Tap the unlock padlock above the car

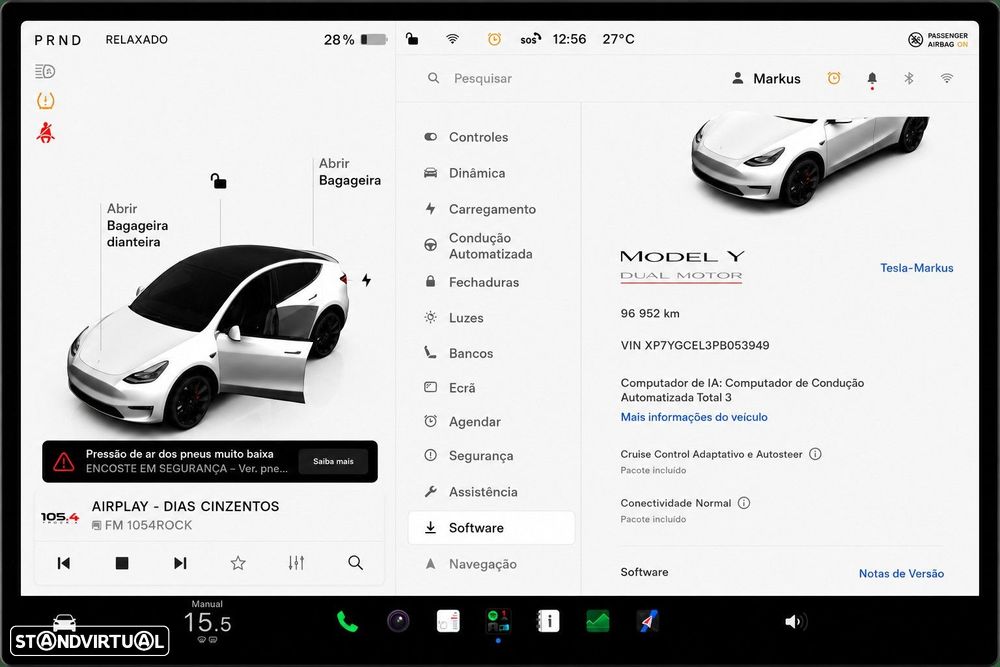tap(219, 181)
